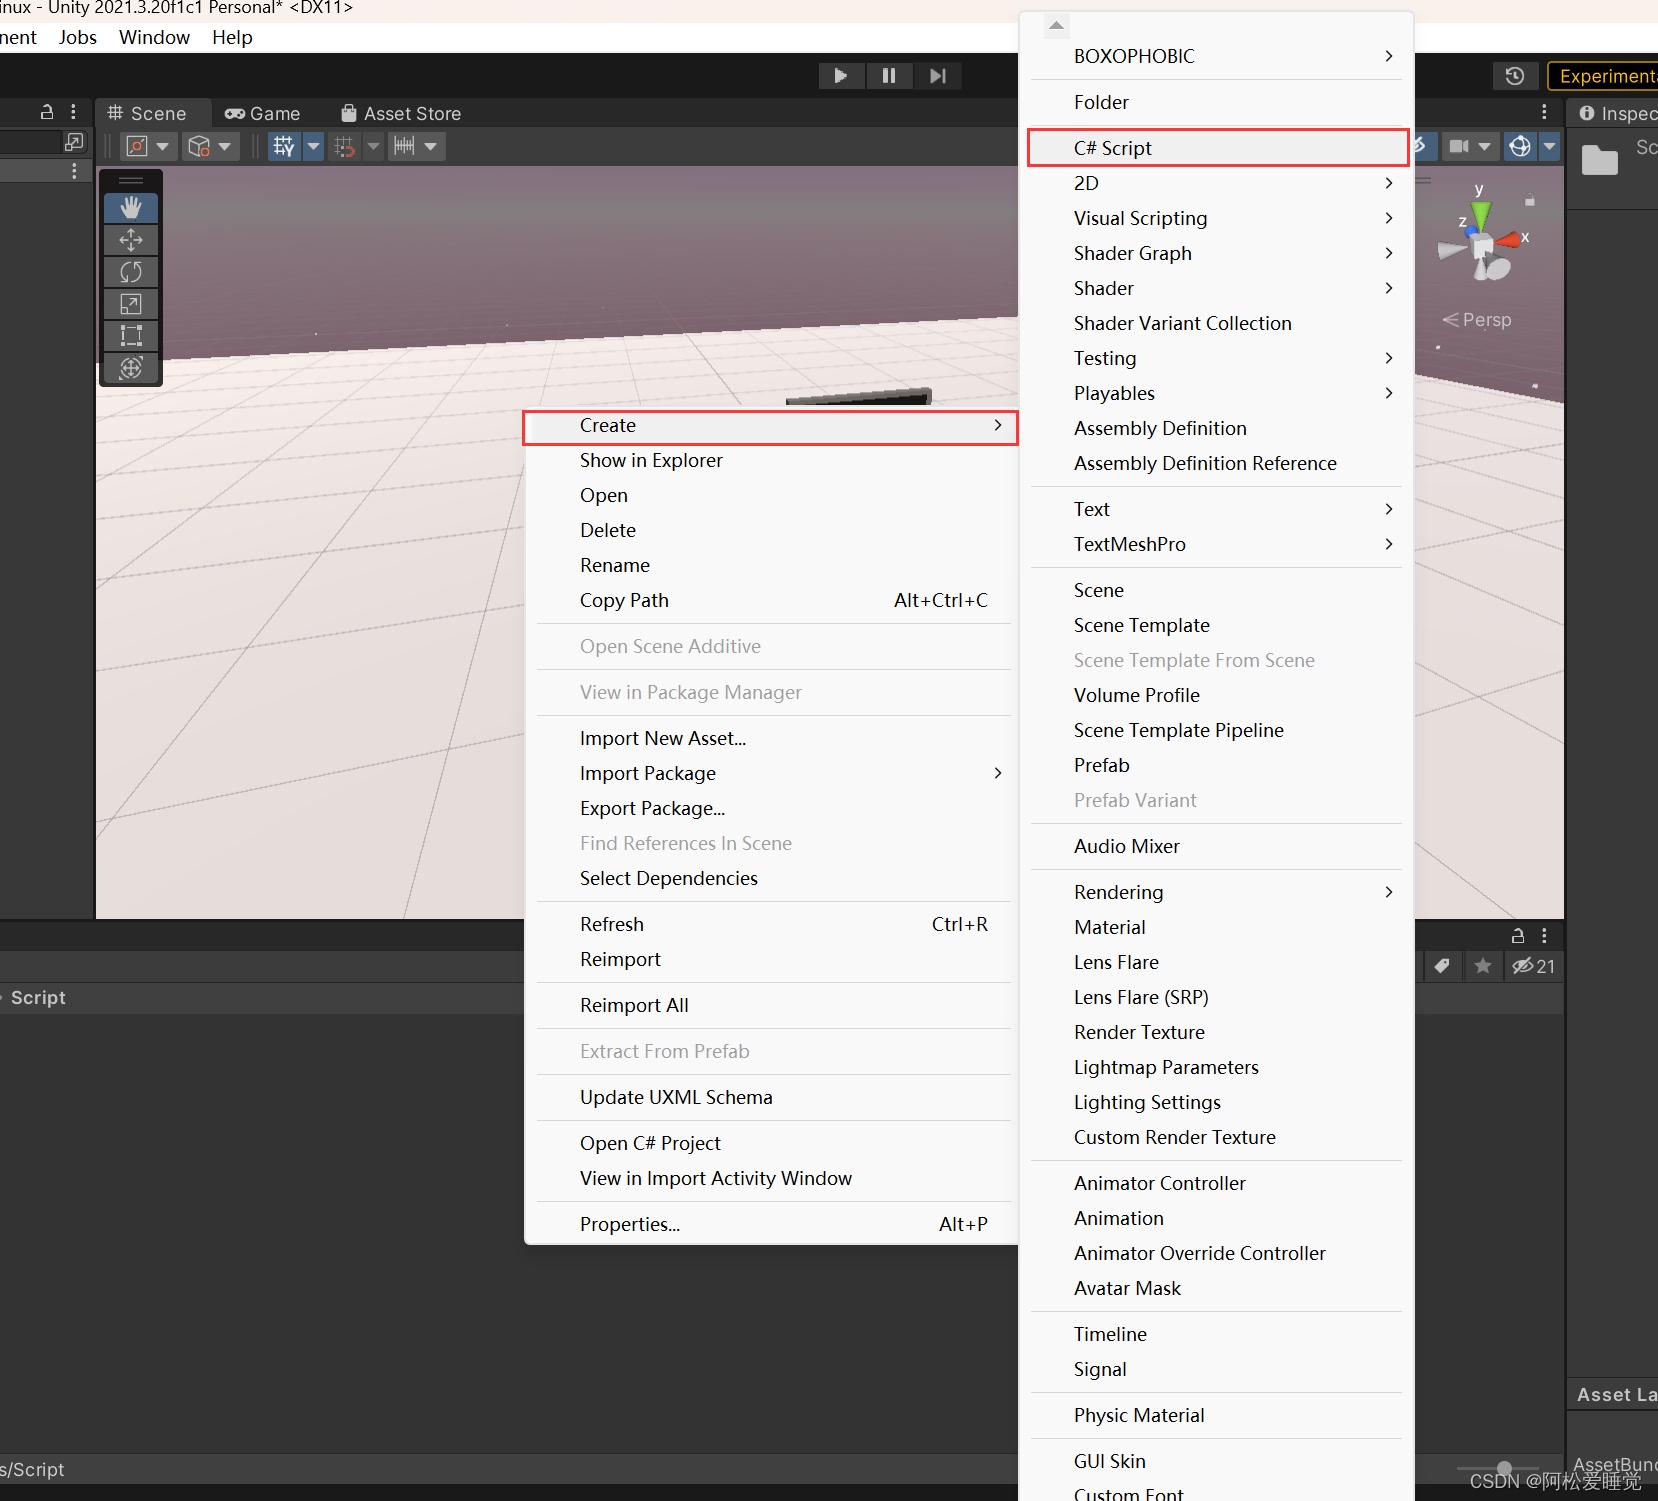Toggle the grid snapping magnet button

click(345, 147)
